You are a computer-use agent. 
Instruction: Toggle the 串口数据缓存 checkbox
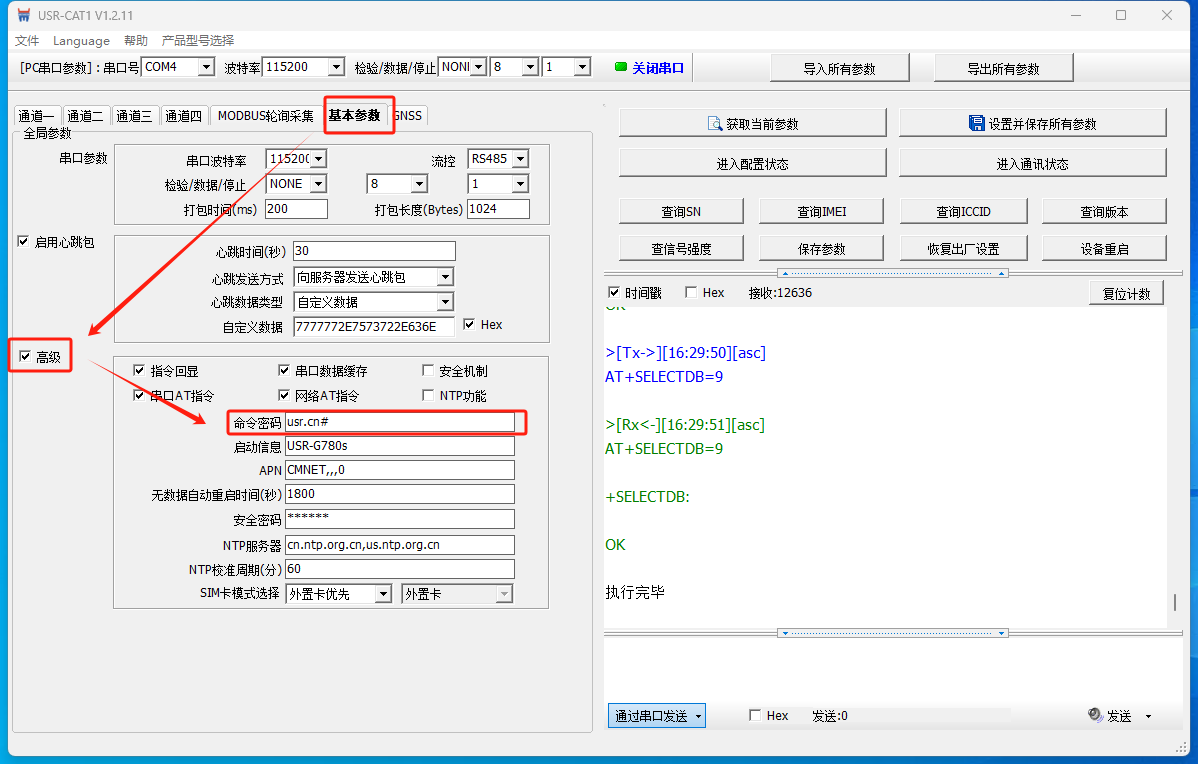(284, 371)
